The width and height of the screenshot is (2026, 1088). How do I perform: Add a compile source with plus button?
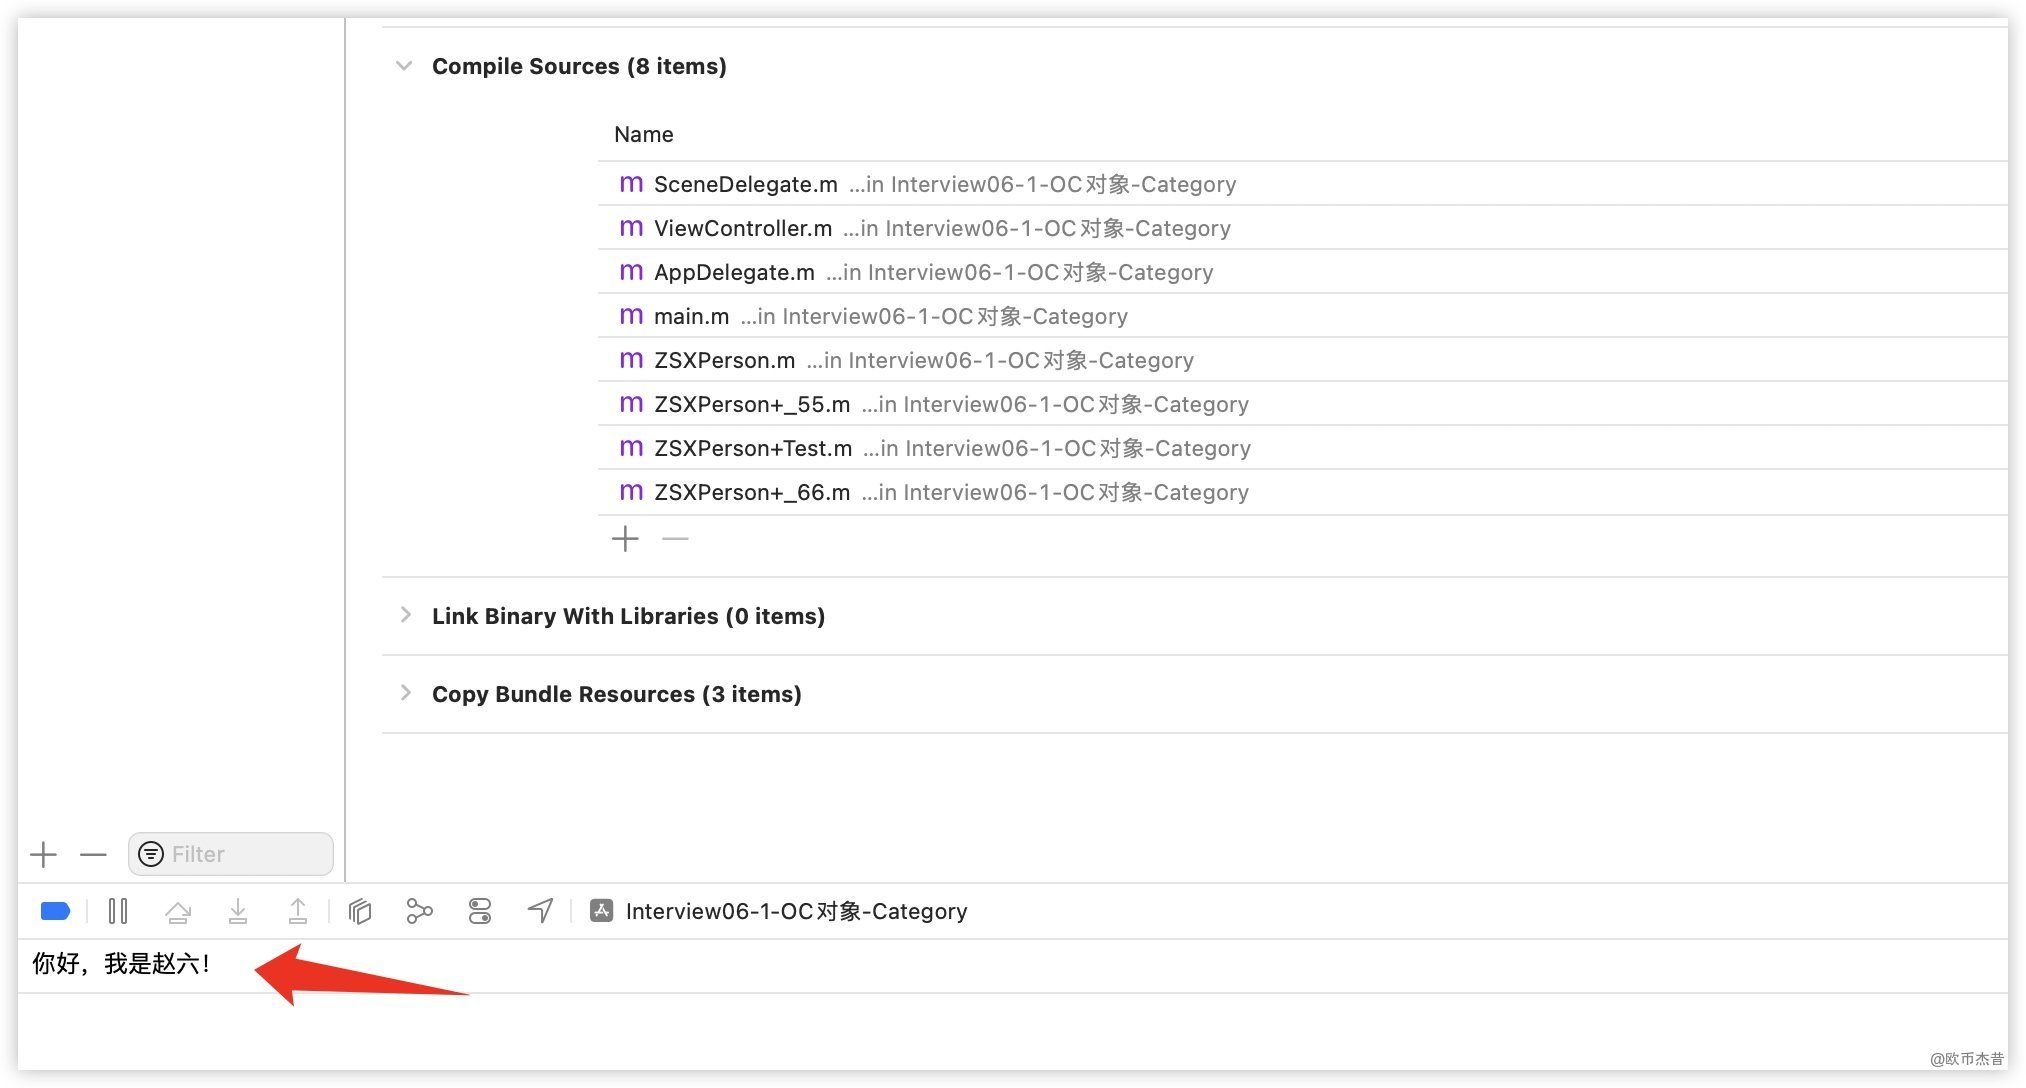click(625, 539)
